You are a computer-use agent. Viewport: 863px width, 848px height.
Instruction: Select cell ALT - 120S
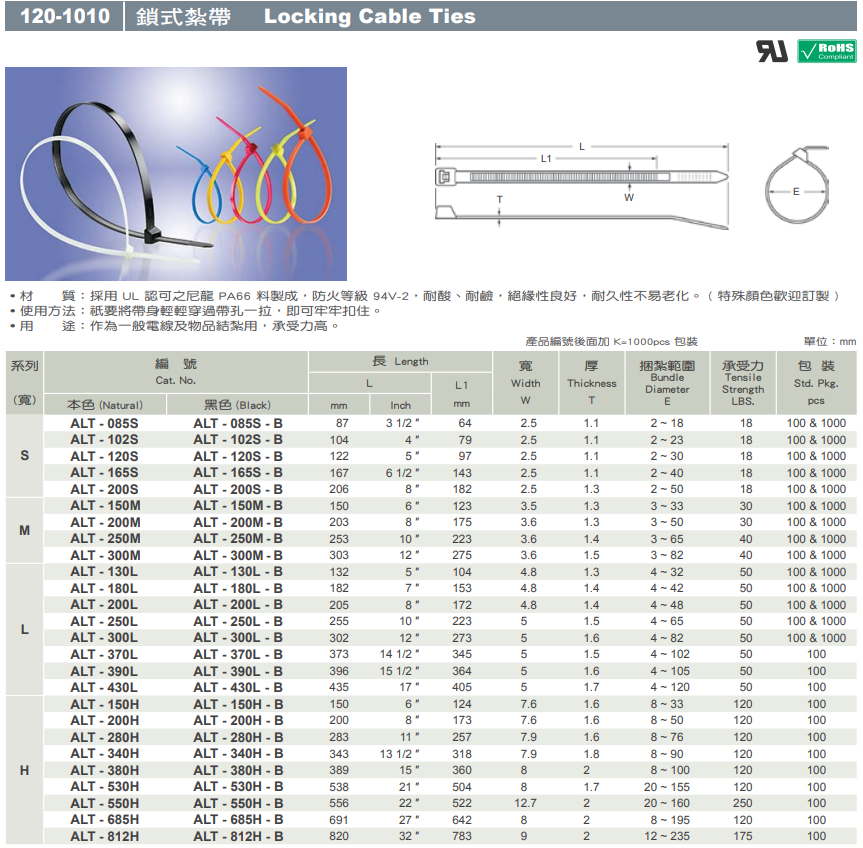pos(105,456)
